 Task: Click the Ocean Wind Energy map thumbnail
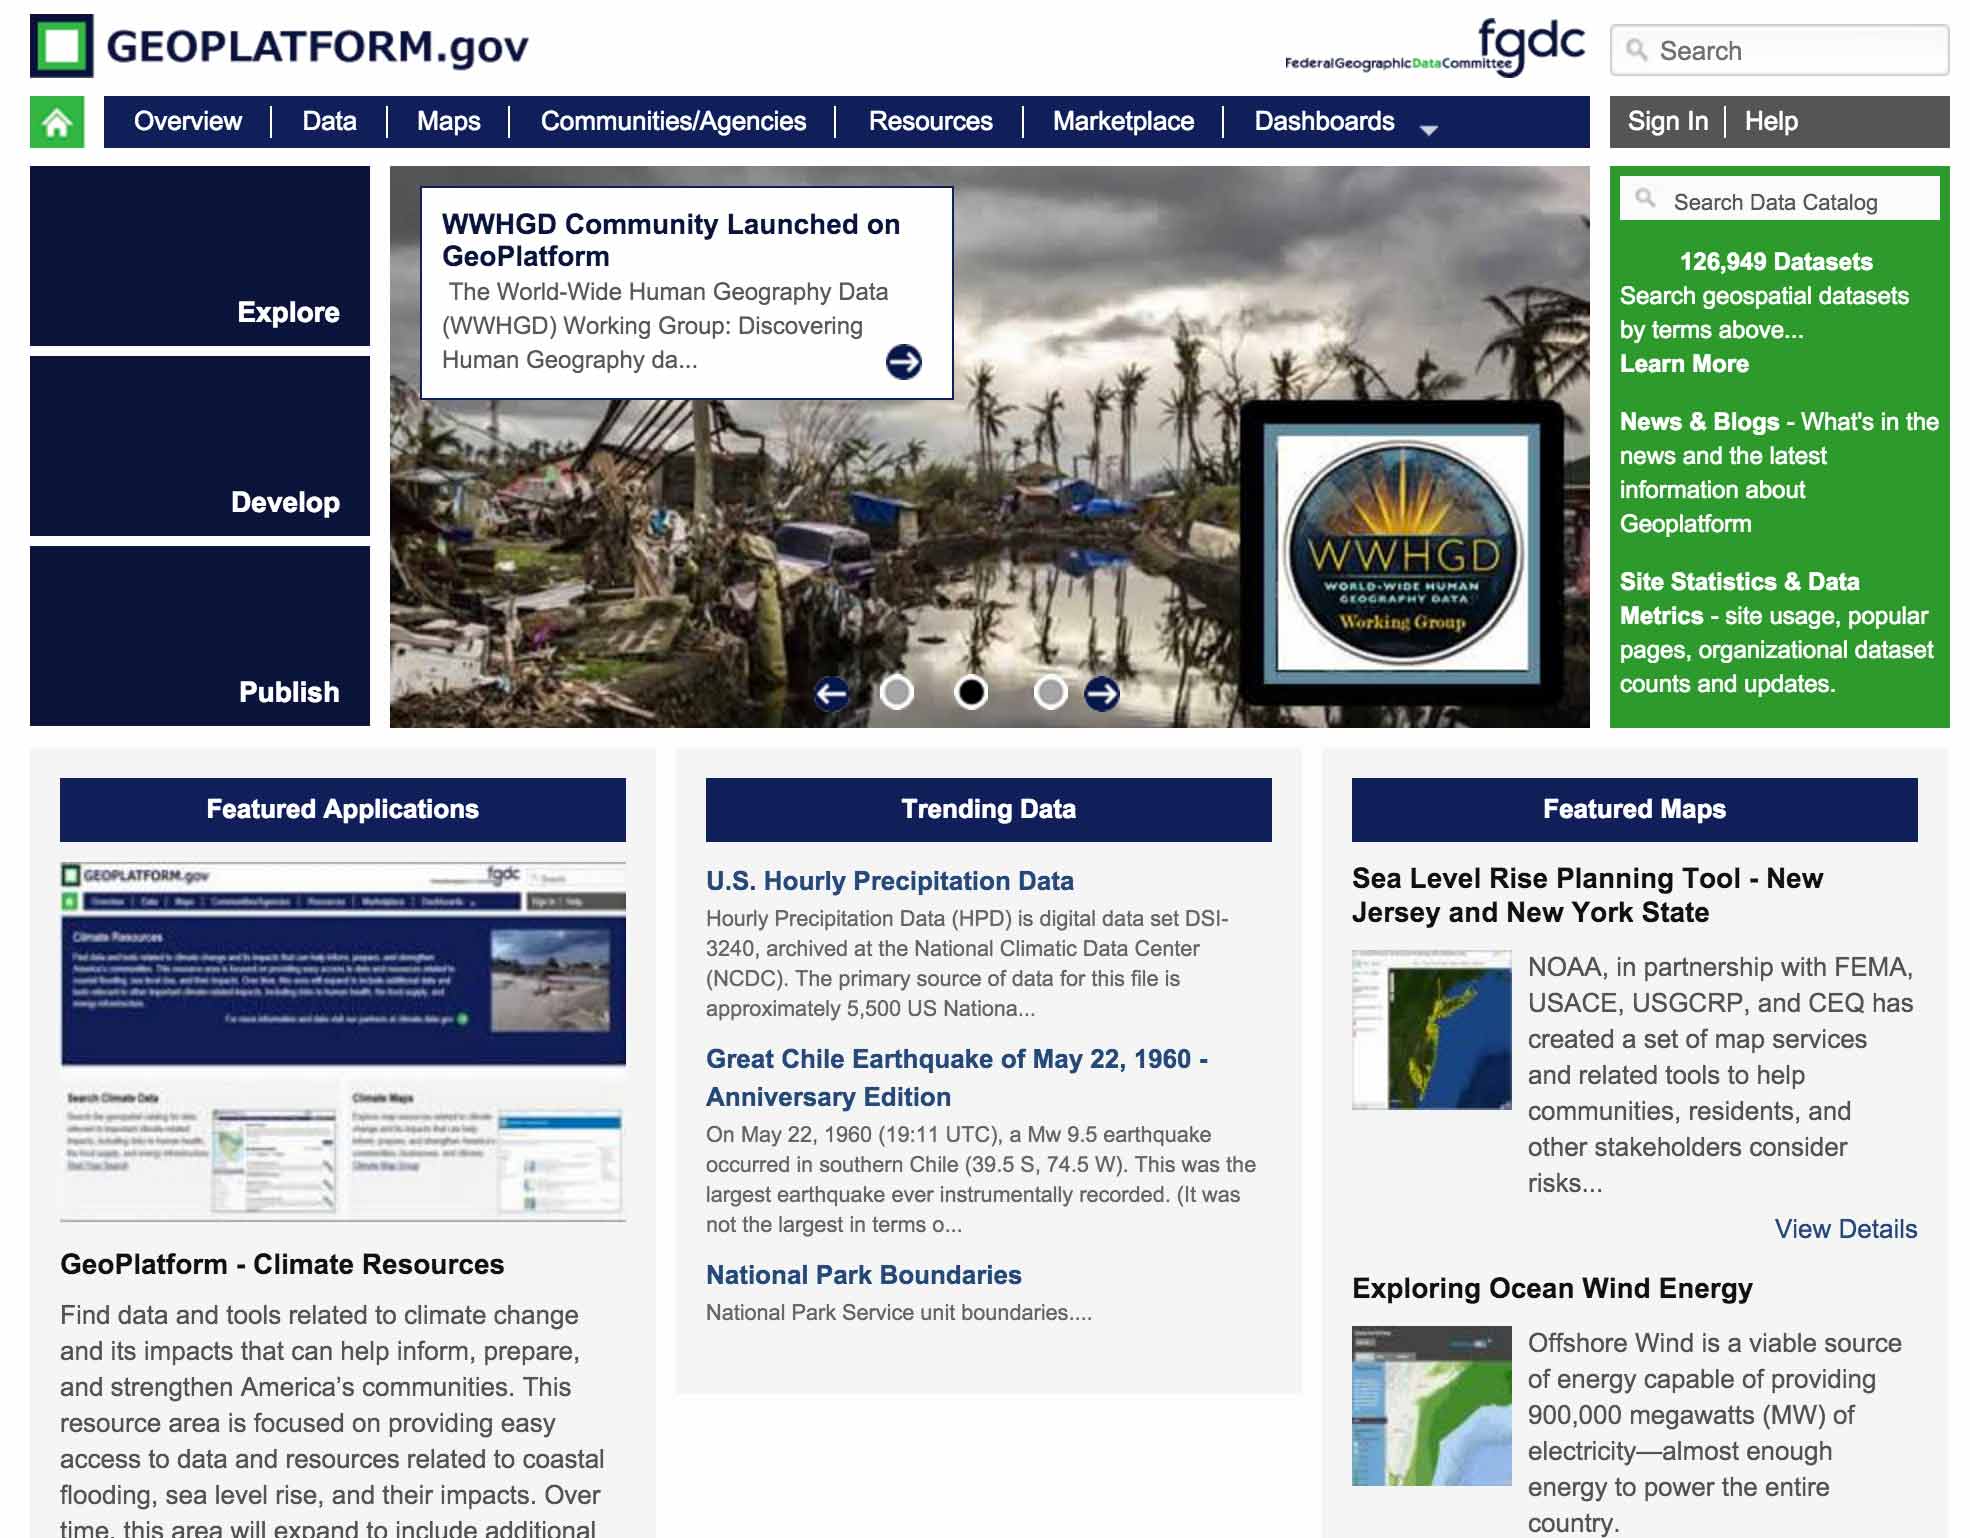(x=1432, y=1406)
